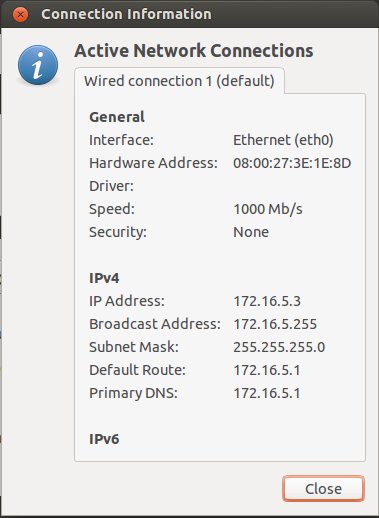
Task: Click the Driver: label
Action: [x=111, y=186]
